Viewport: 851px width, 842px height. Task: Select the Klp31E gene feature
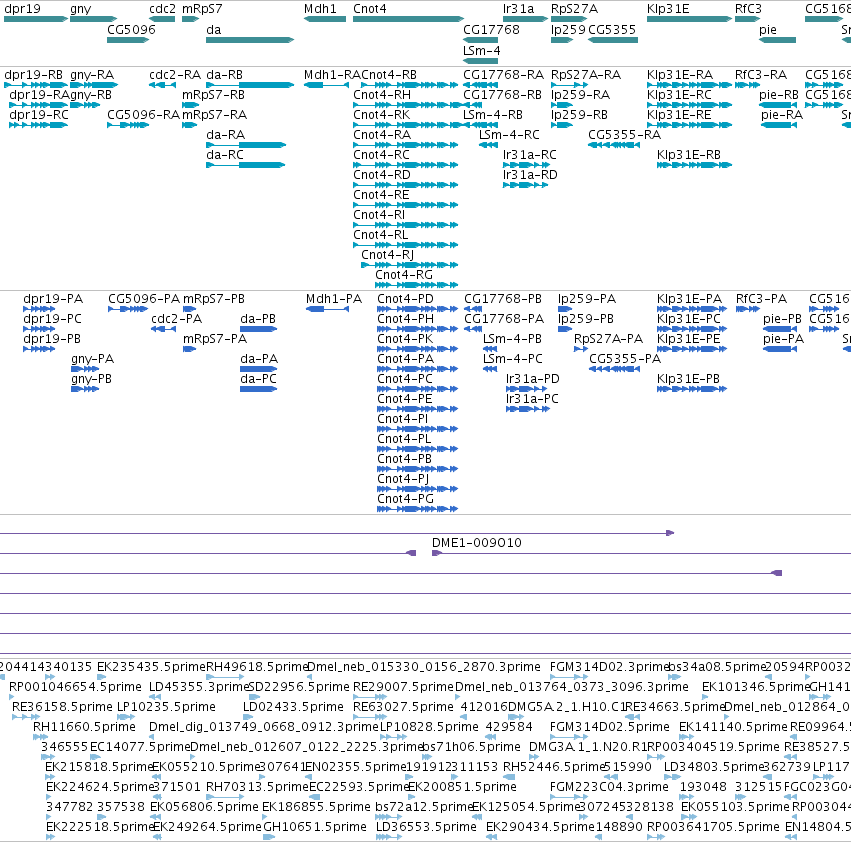click(x=689, y=19)
